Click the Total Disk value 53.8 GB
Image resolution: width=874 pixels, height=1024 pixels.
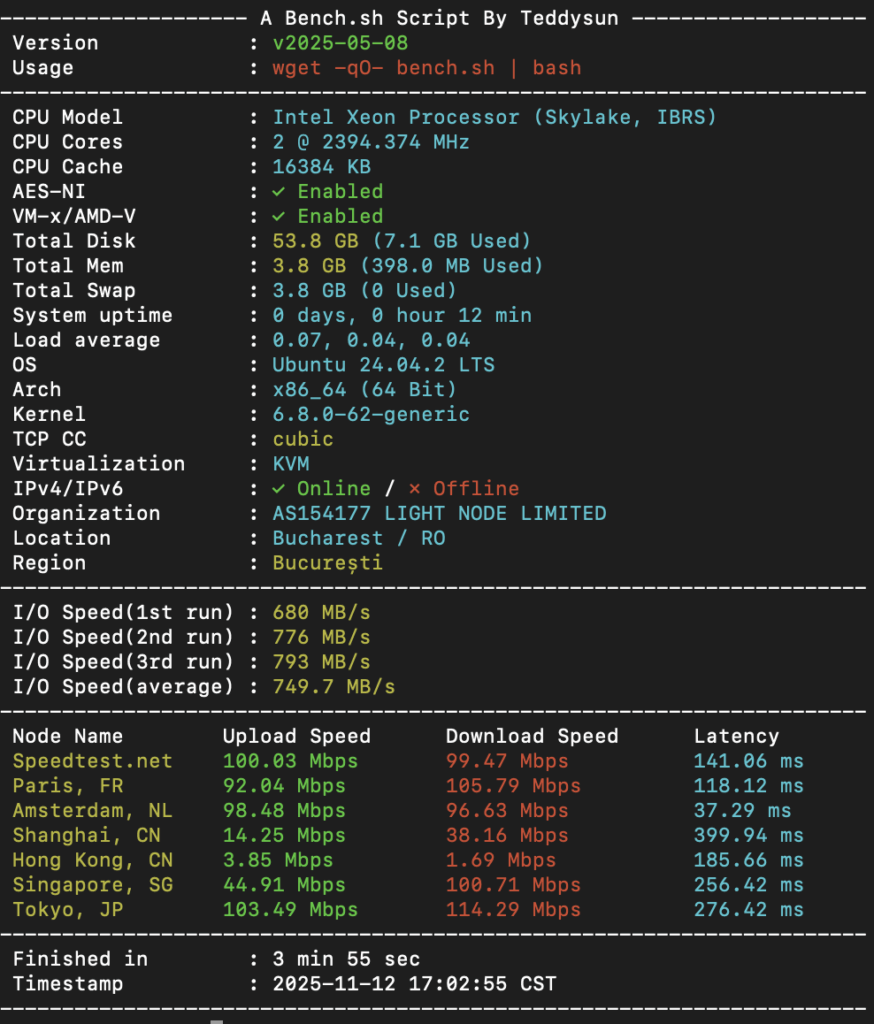pos(309,241)
